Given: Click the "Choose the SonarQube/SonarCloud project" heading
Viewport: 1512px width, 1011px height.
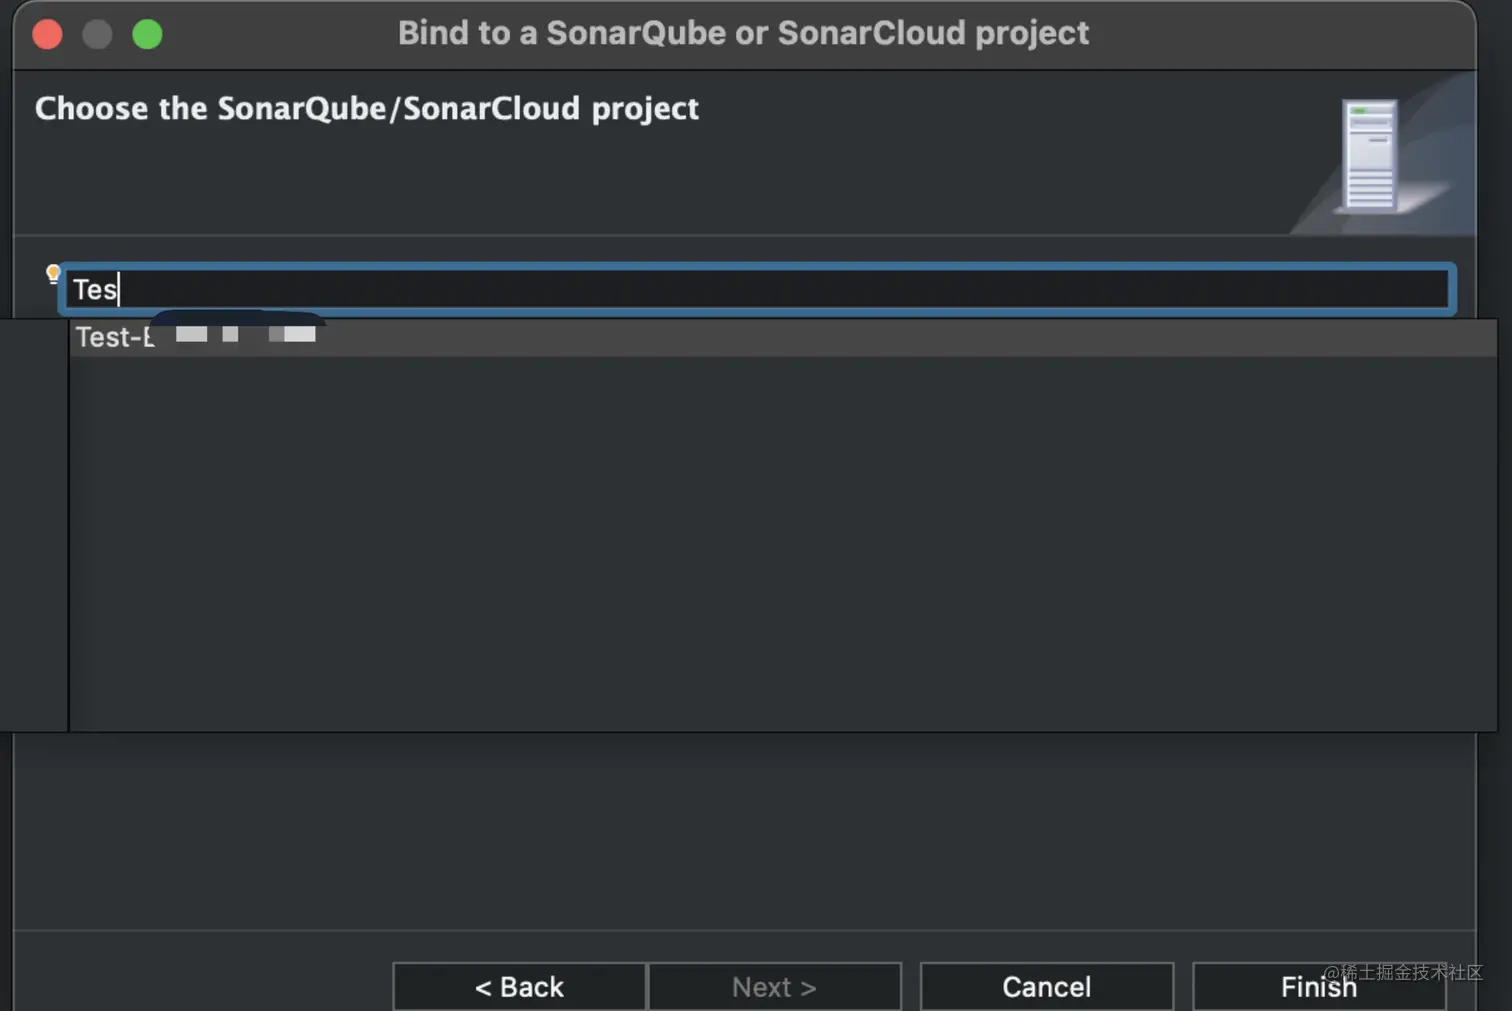Looking at the screenshot, I should pyautogui.click(x=366, y=108).
